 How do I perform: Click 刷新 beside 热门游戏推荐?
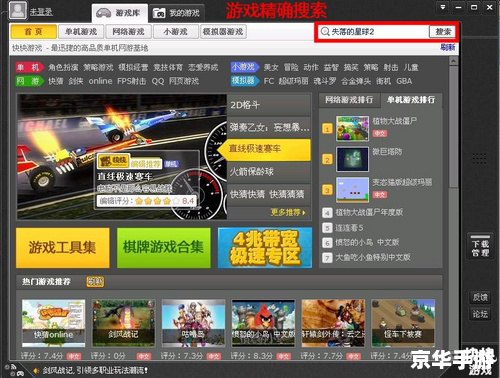(x=95, y=282)
